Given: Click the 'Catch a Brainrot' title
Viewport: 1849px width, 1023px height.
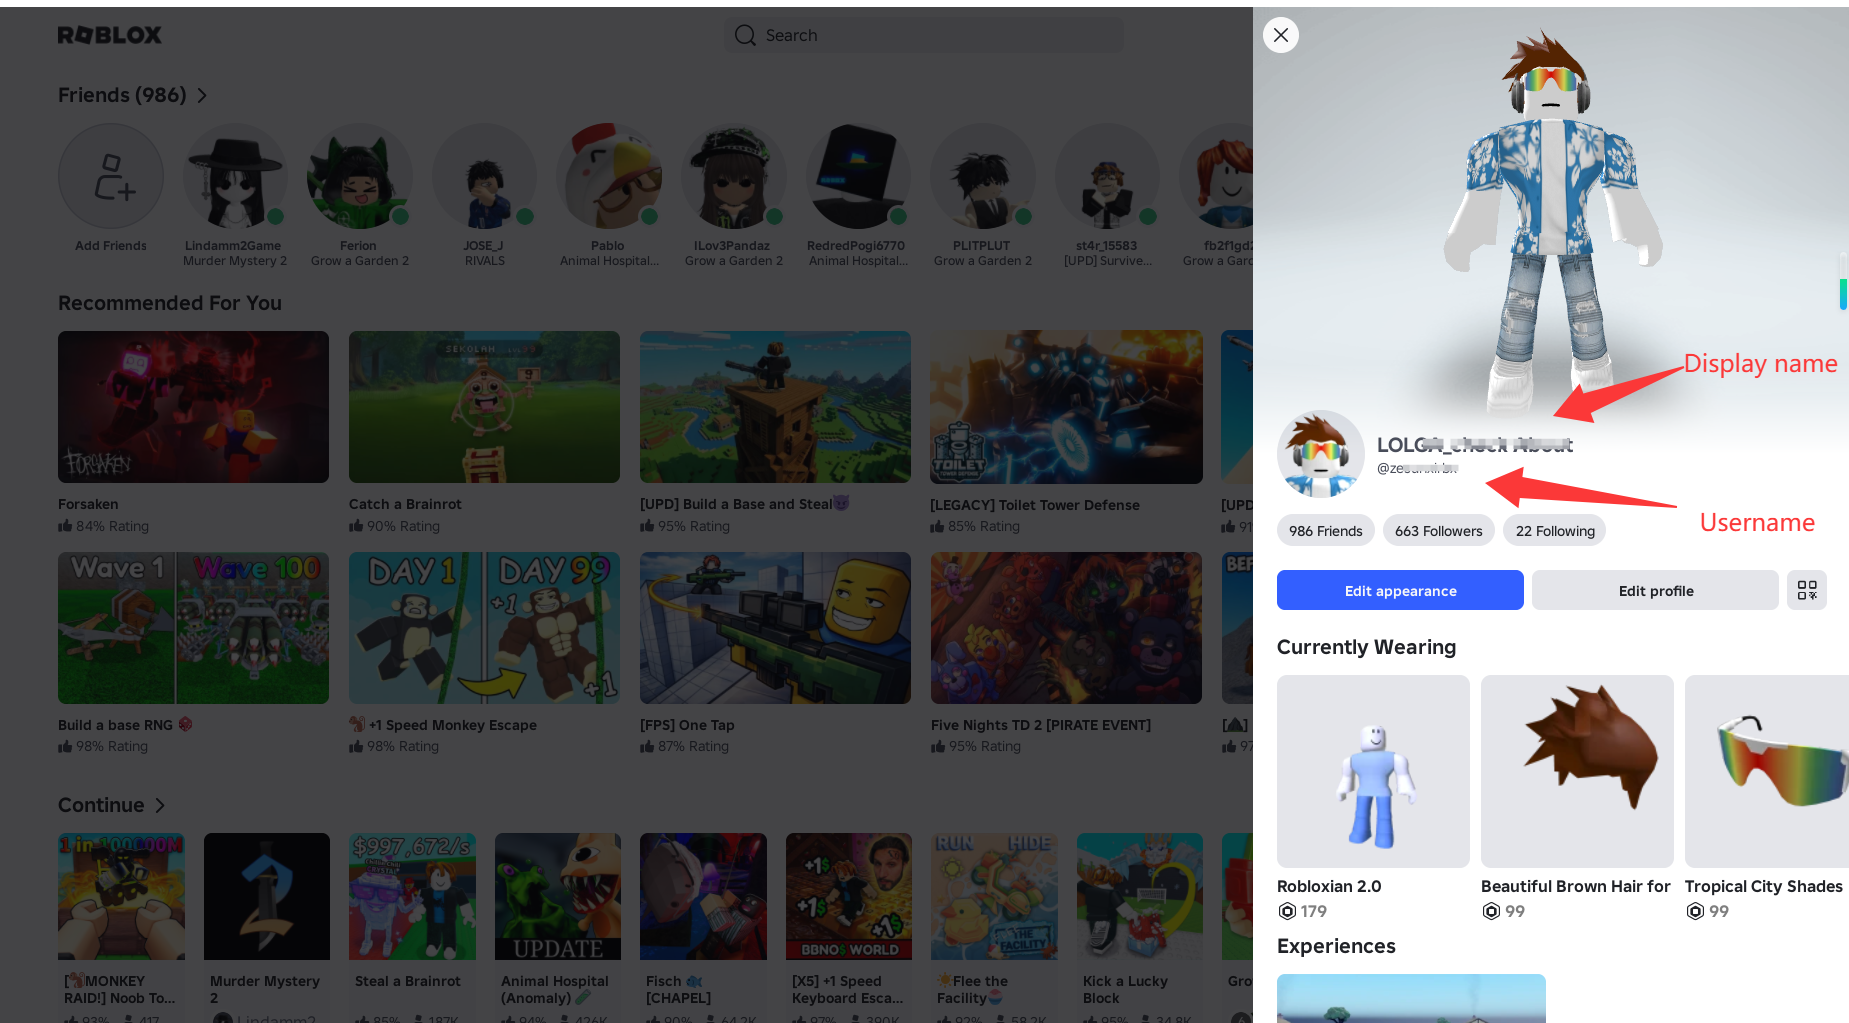Looking at the screenshot, I should (405, 504).
